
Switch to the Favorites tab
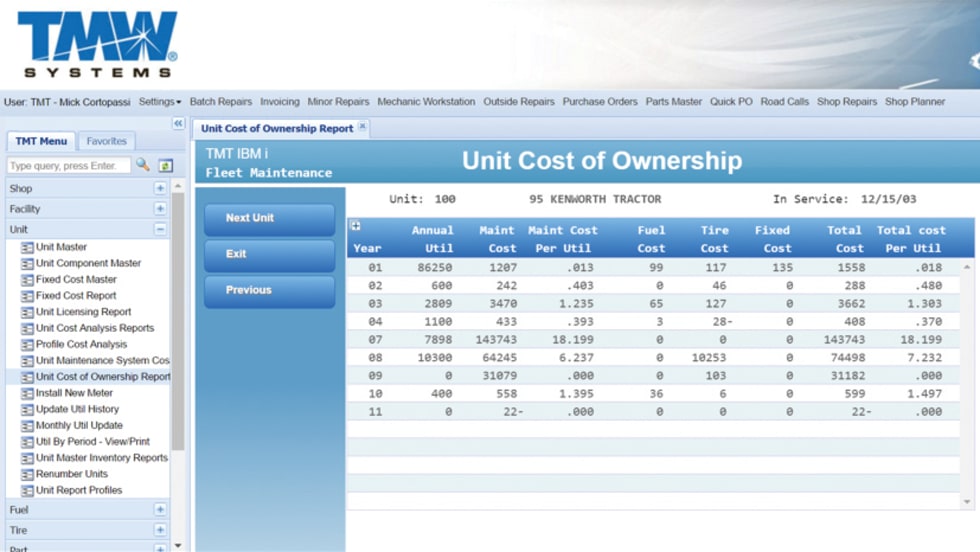point(106,142)
